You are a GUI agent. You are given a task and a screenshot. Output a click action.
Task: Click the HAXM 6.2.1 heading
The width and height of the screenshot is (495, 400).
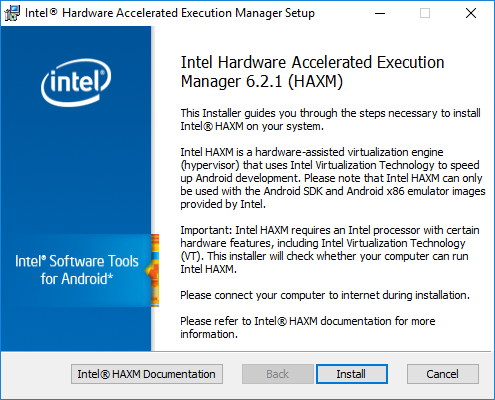312,72
